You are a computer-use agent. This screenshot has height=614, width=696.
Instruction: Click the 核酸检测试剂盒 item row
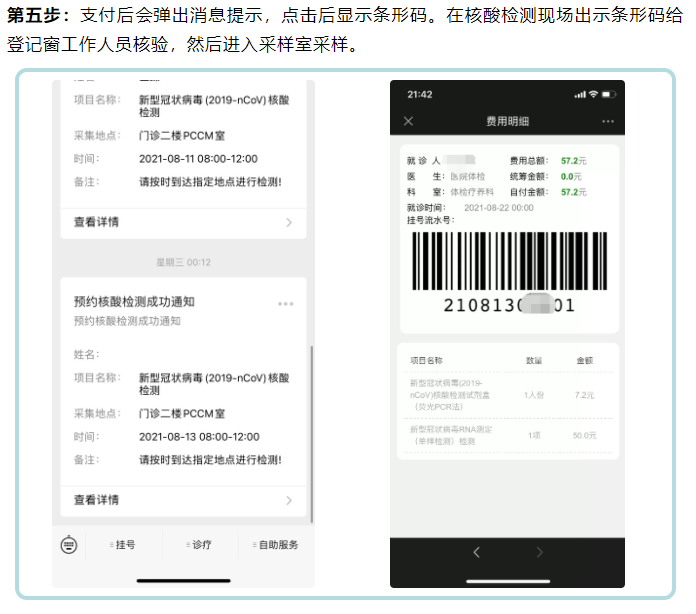pyautogui.click(x=508, y=395)
